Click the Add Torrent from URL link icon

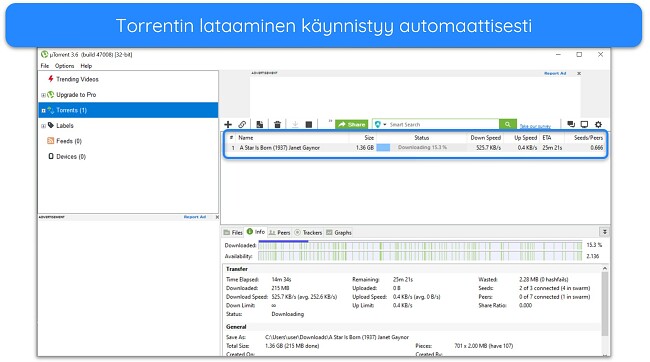tap(242, 124)
